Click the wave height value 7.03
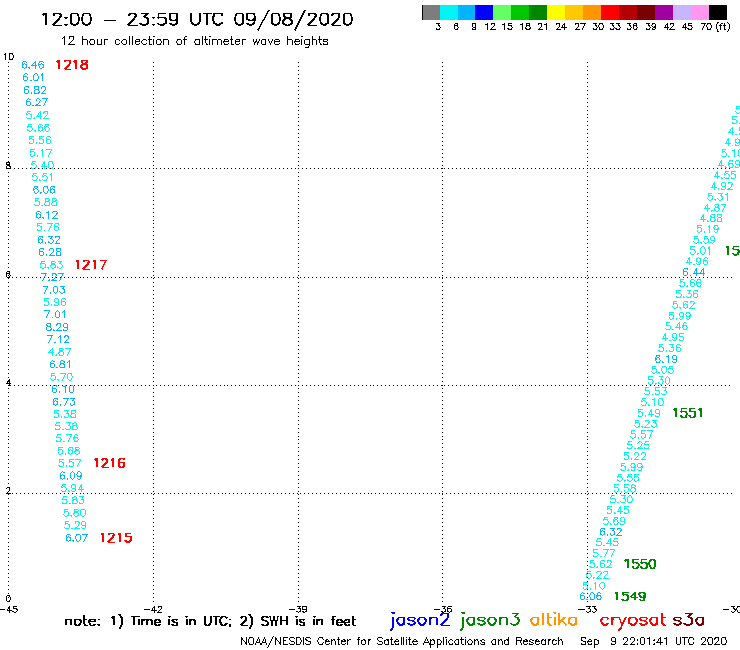740x650 pixels. point(54,290)
